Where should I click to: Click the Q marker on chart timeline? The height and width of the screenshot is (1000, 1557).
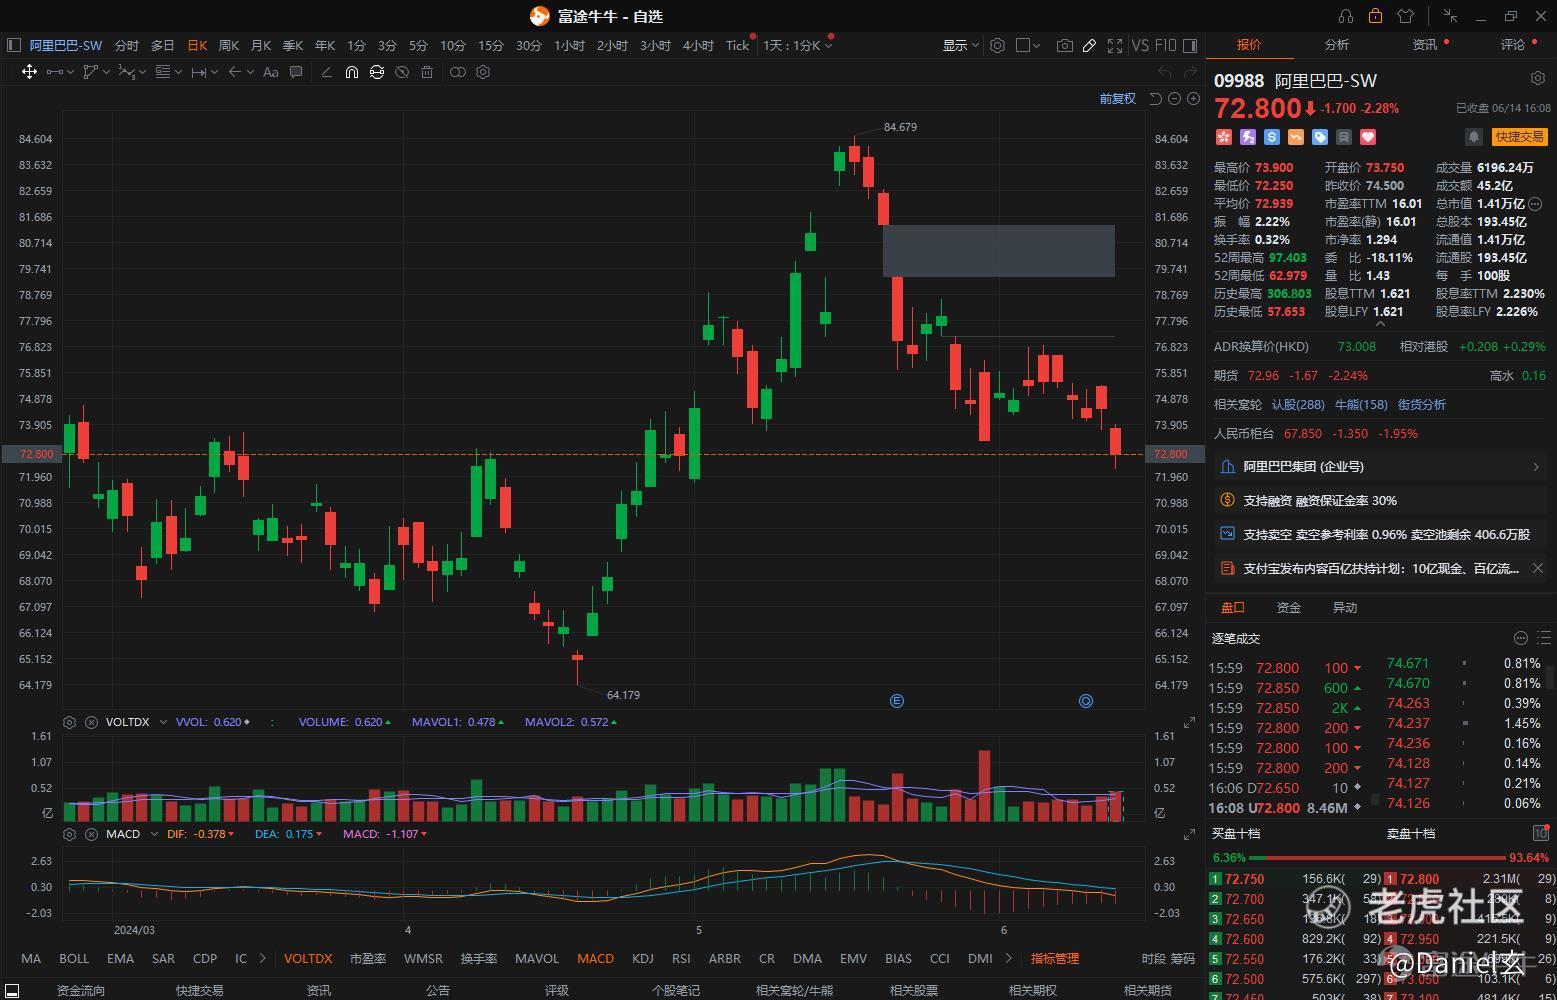tap(1085, 701)
